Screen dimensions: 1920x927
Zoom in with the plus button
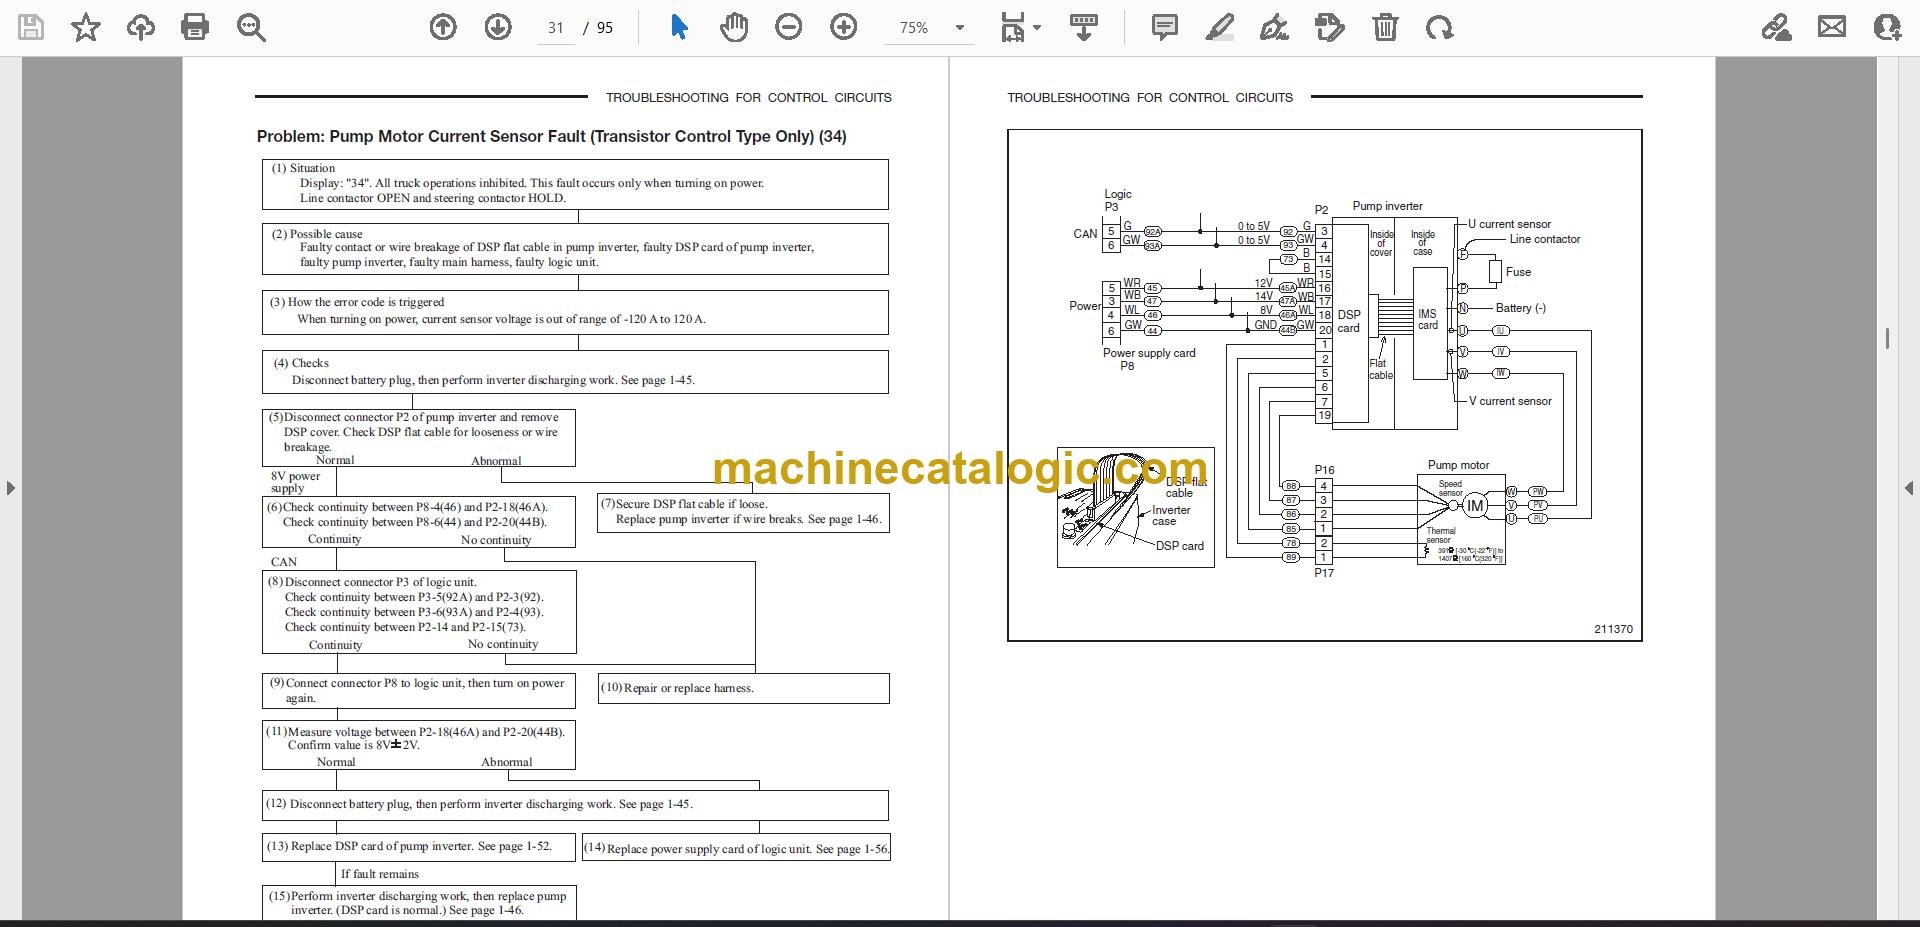click(x=844, y=27)
